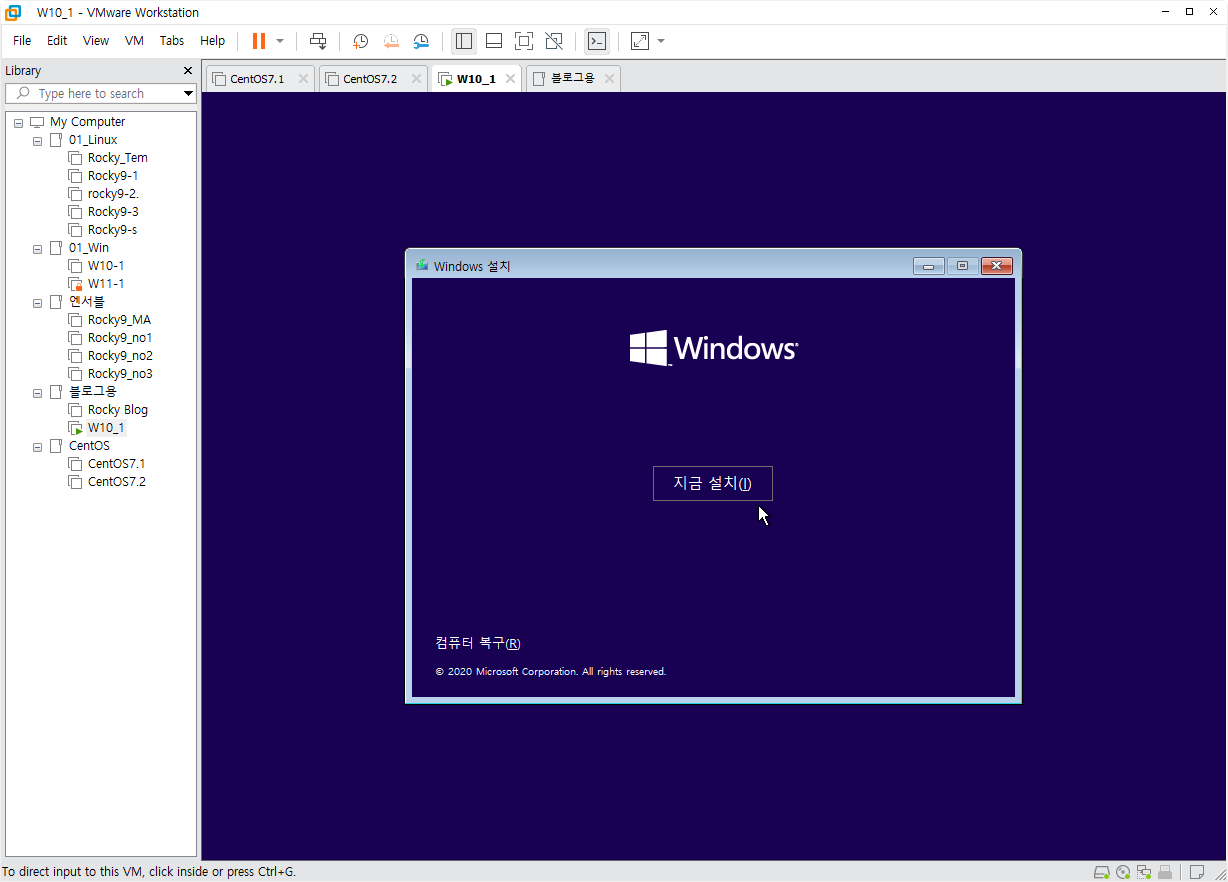1228x882 pixels.
Task: Maximize the Windows 설치 dialog
Action: coord(962,266)
